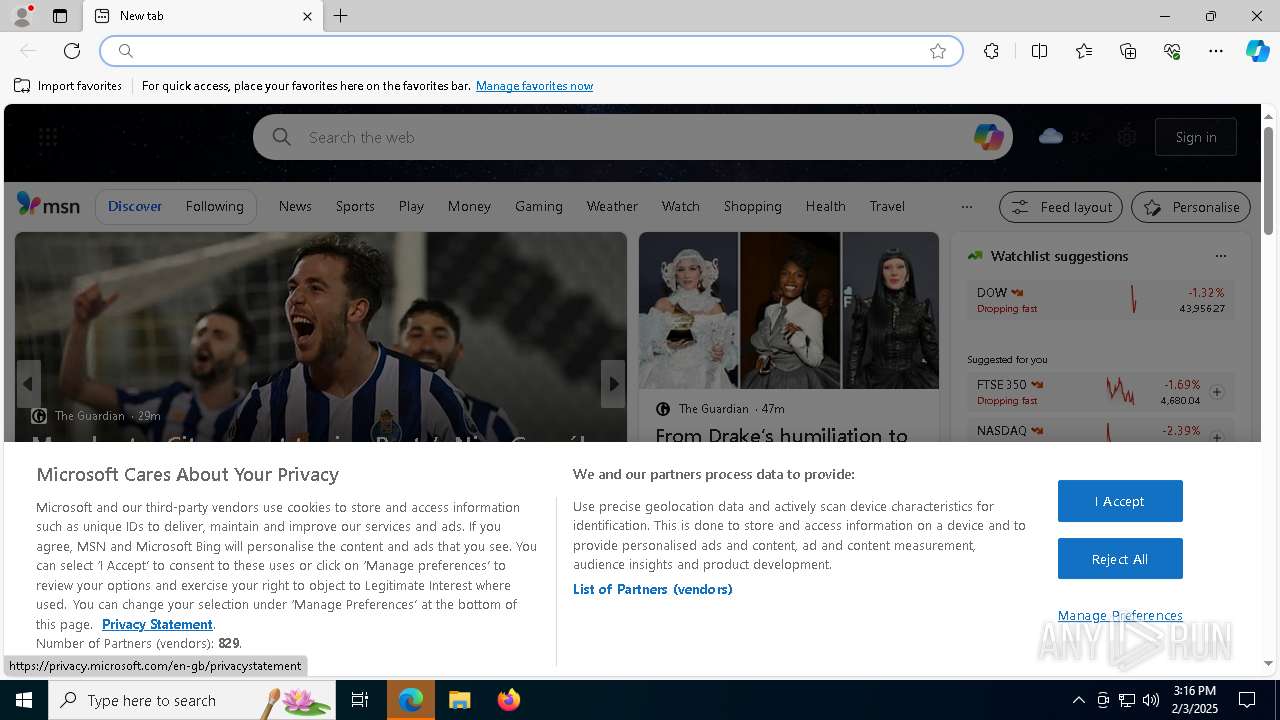This screenshot has height=720, width=1280.
Task: Click Import favorites
Action: pyautogui.click(x=68, y=86)
